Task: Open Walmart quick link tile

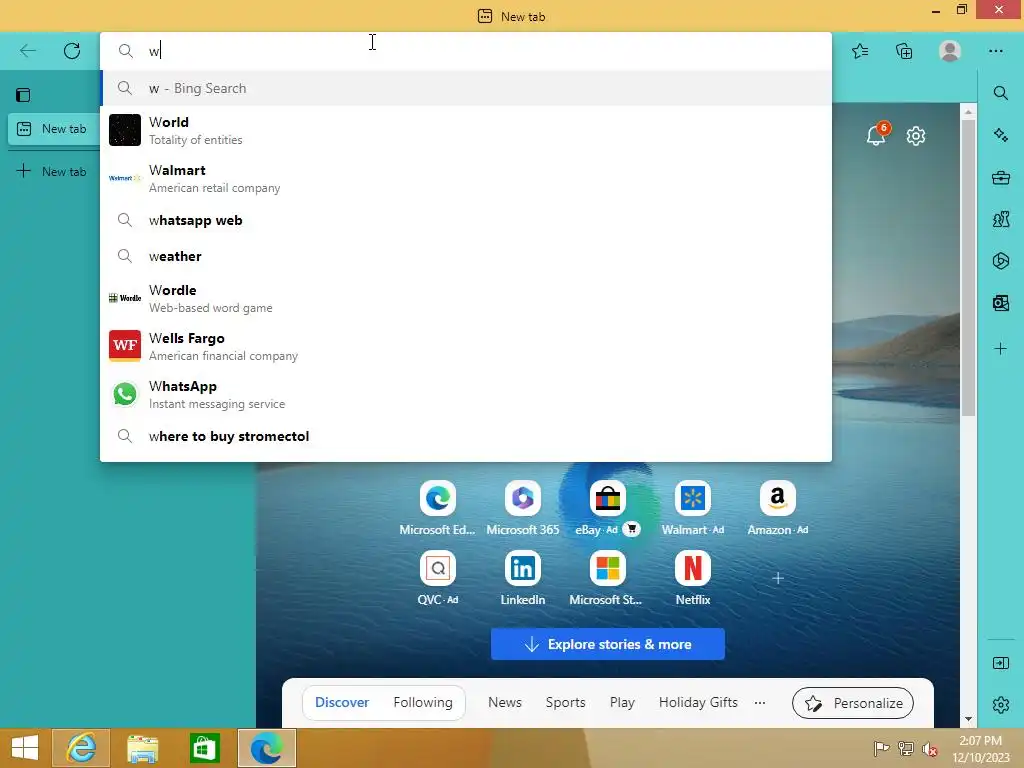Action: 693,508
